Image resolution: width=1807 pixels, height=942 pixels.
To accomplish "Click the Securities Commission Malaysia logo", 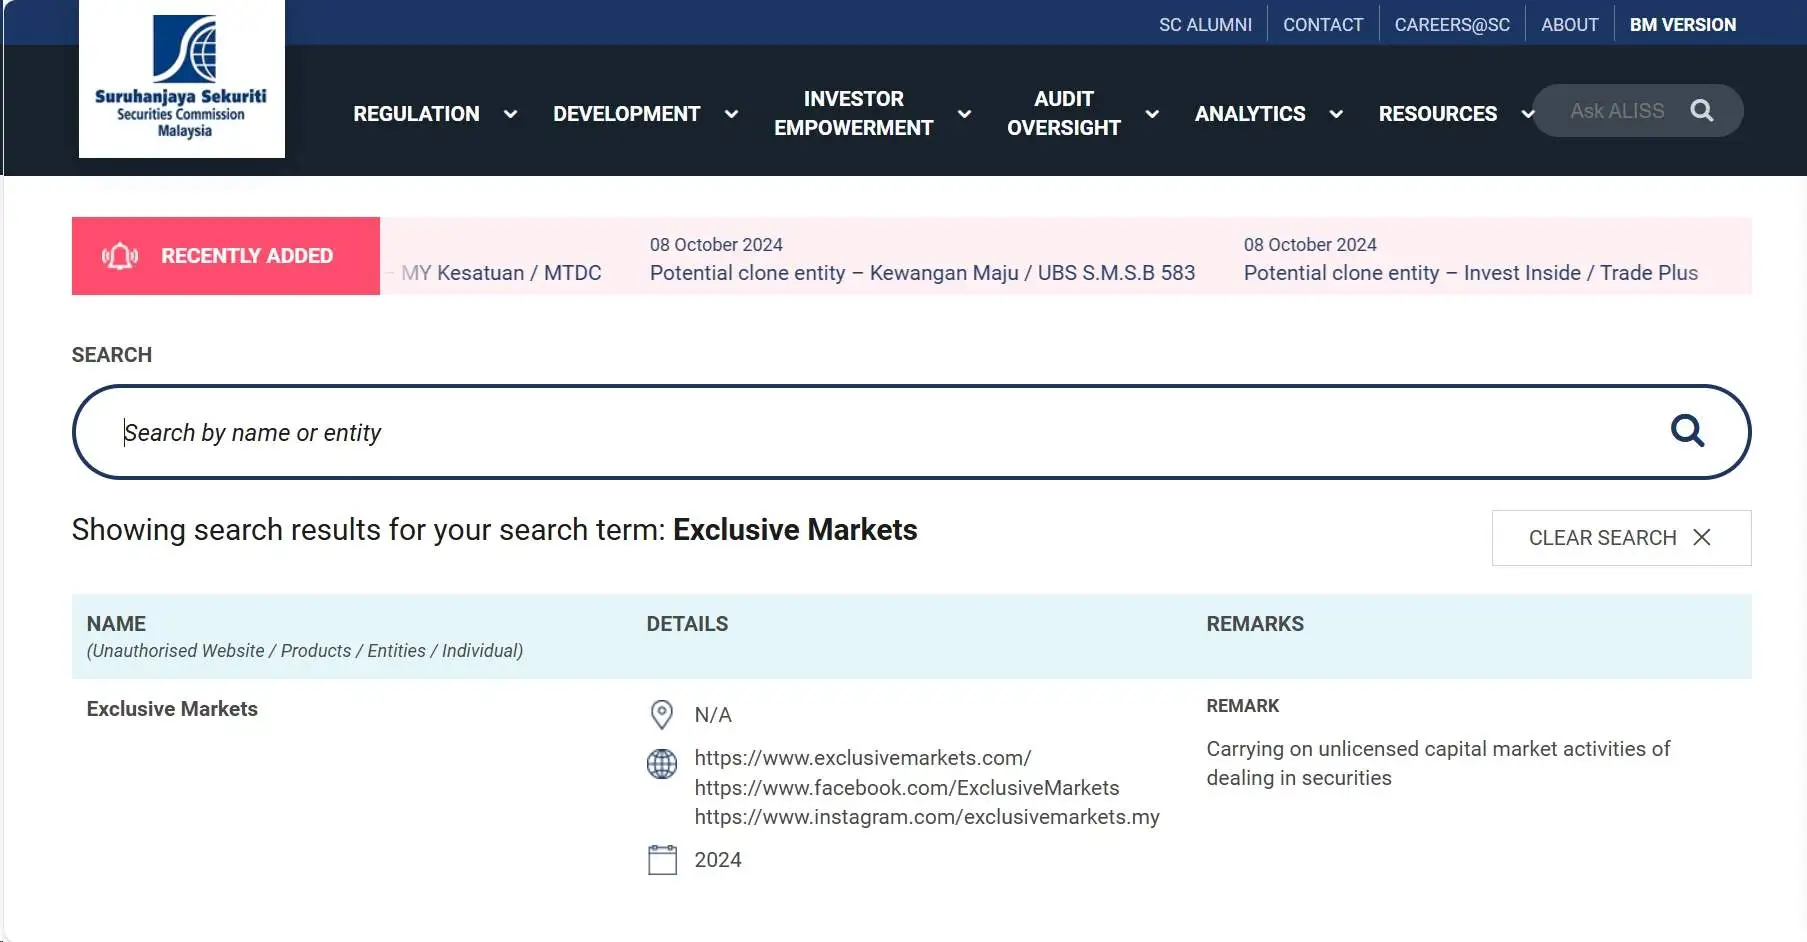I will (182, 78).
